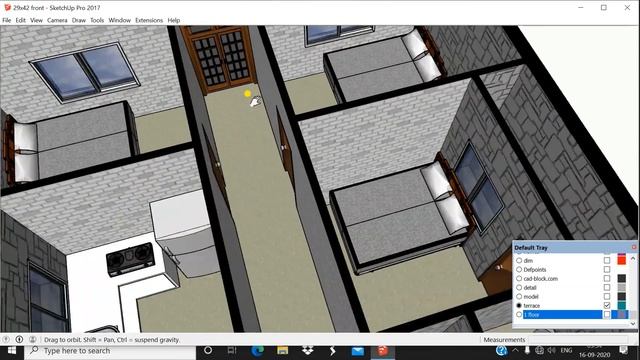This screenshot has height=360, width=640.
Task: Open the Mail app from the taskbar
Action: tap(358, 351)
